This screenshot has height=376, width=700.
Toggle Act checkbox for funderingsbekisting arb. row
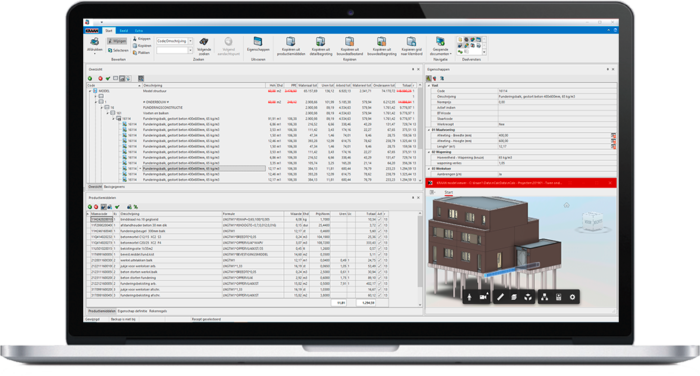point(380,283)
